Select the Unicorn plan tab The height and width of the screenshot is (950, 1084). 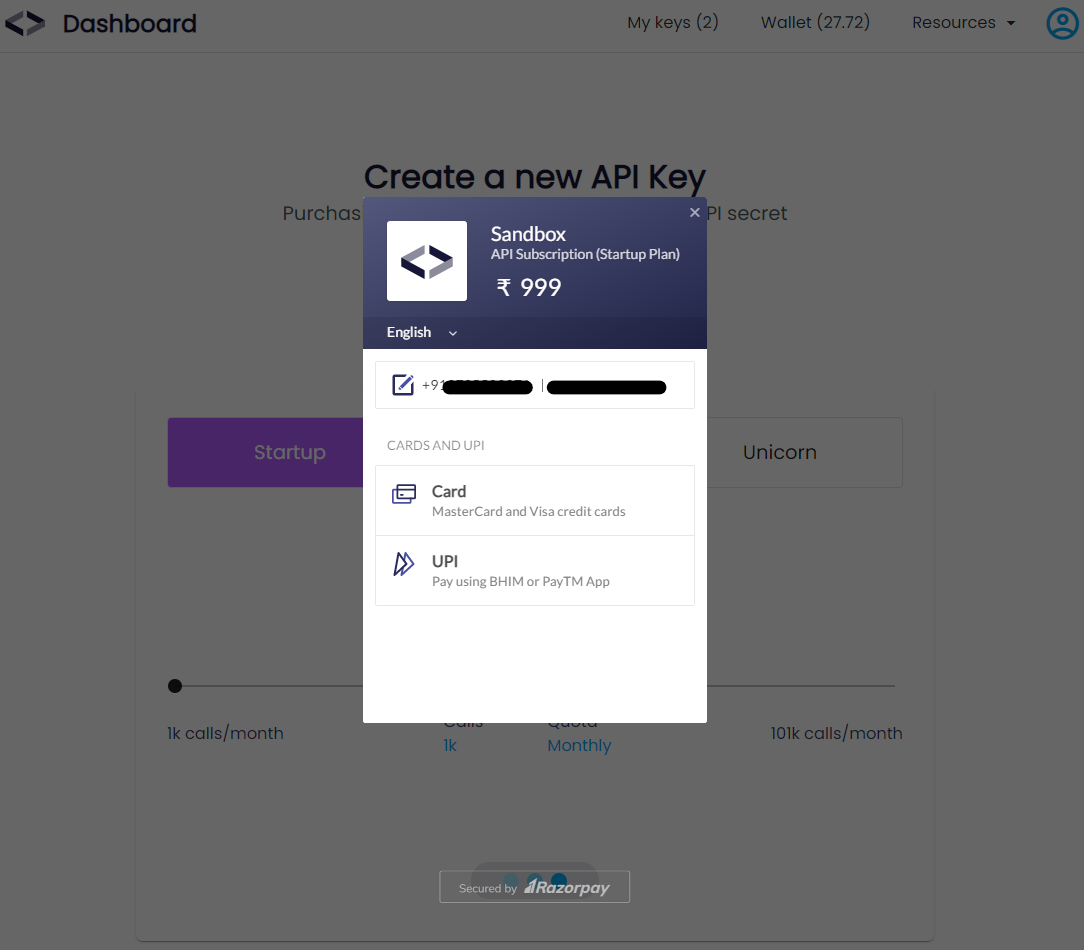point(805,452)
